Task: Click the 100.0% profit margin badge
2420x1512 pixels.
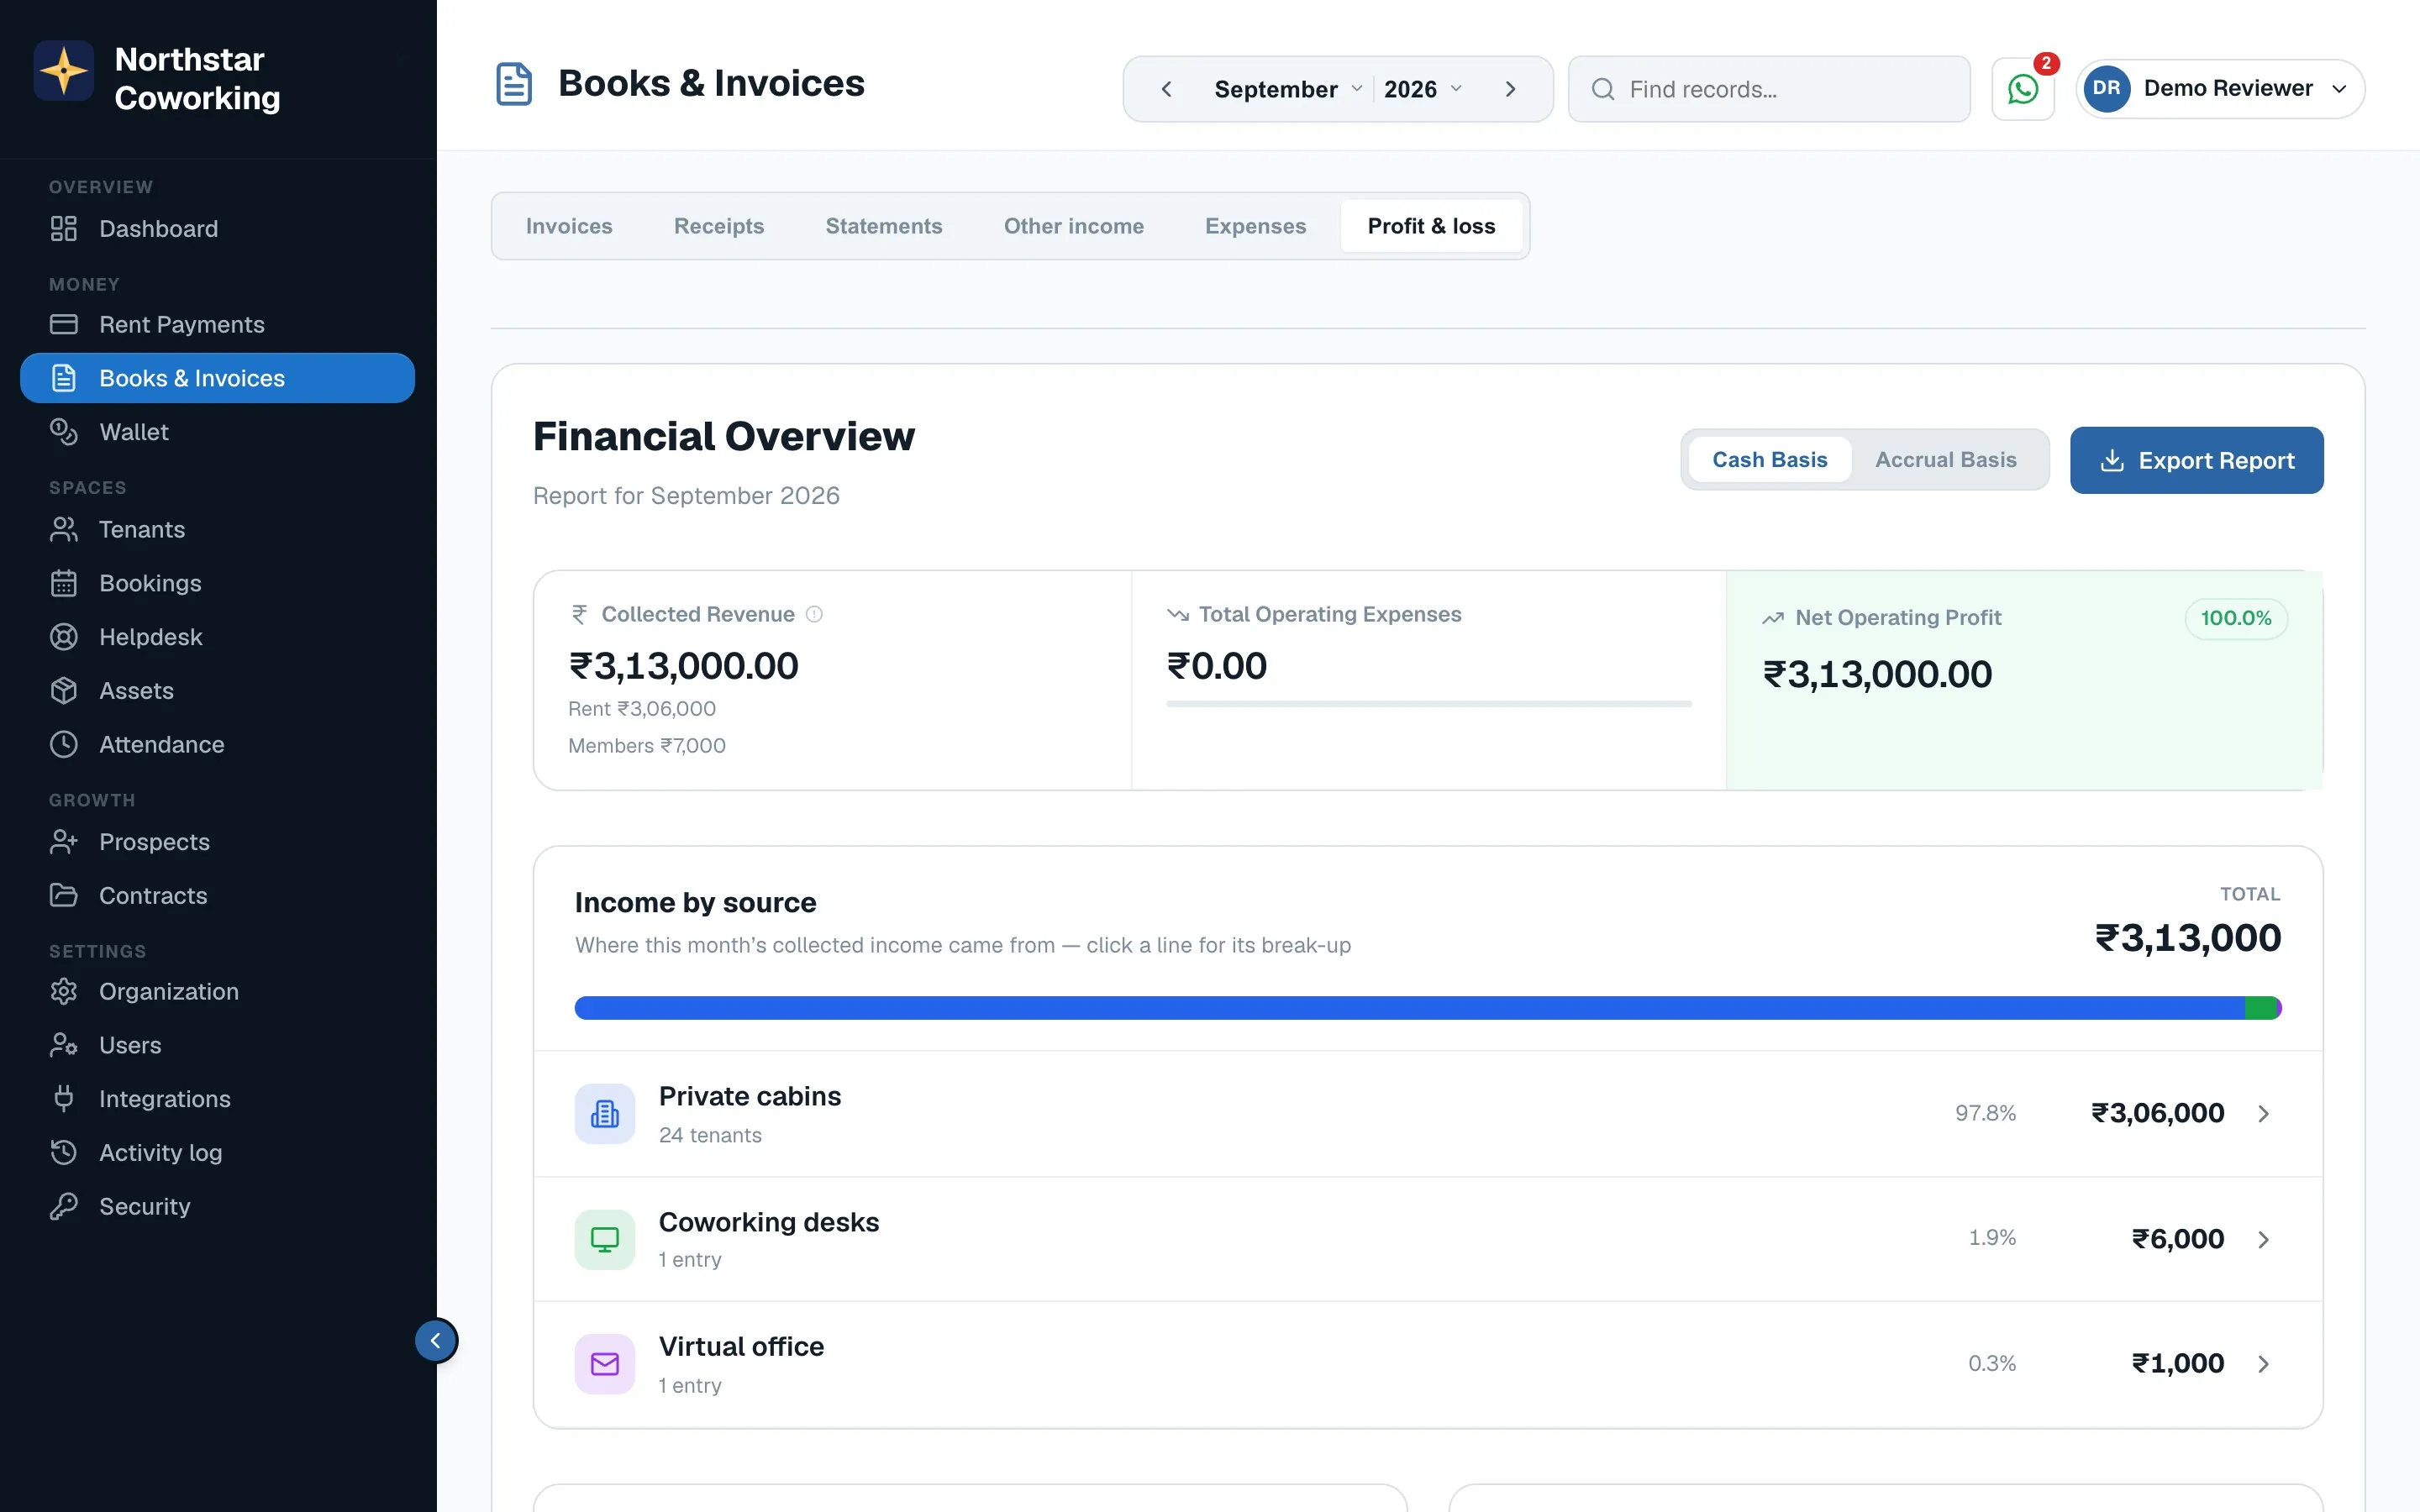Action: click(x=2235, y=618)
